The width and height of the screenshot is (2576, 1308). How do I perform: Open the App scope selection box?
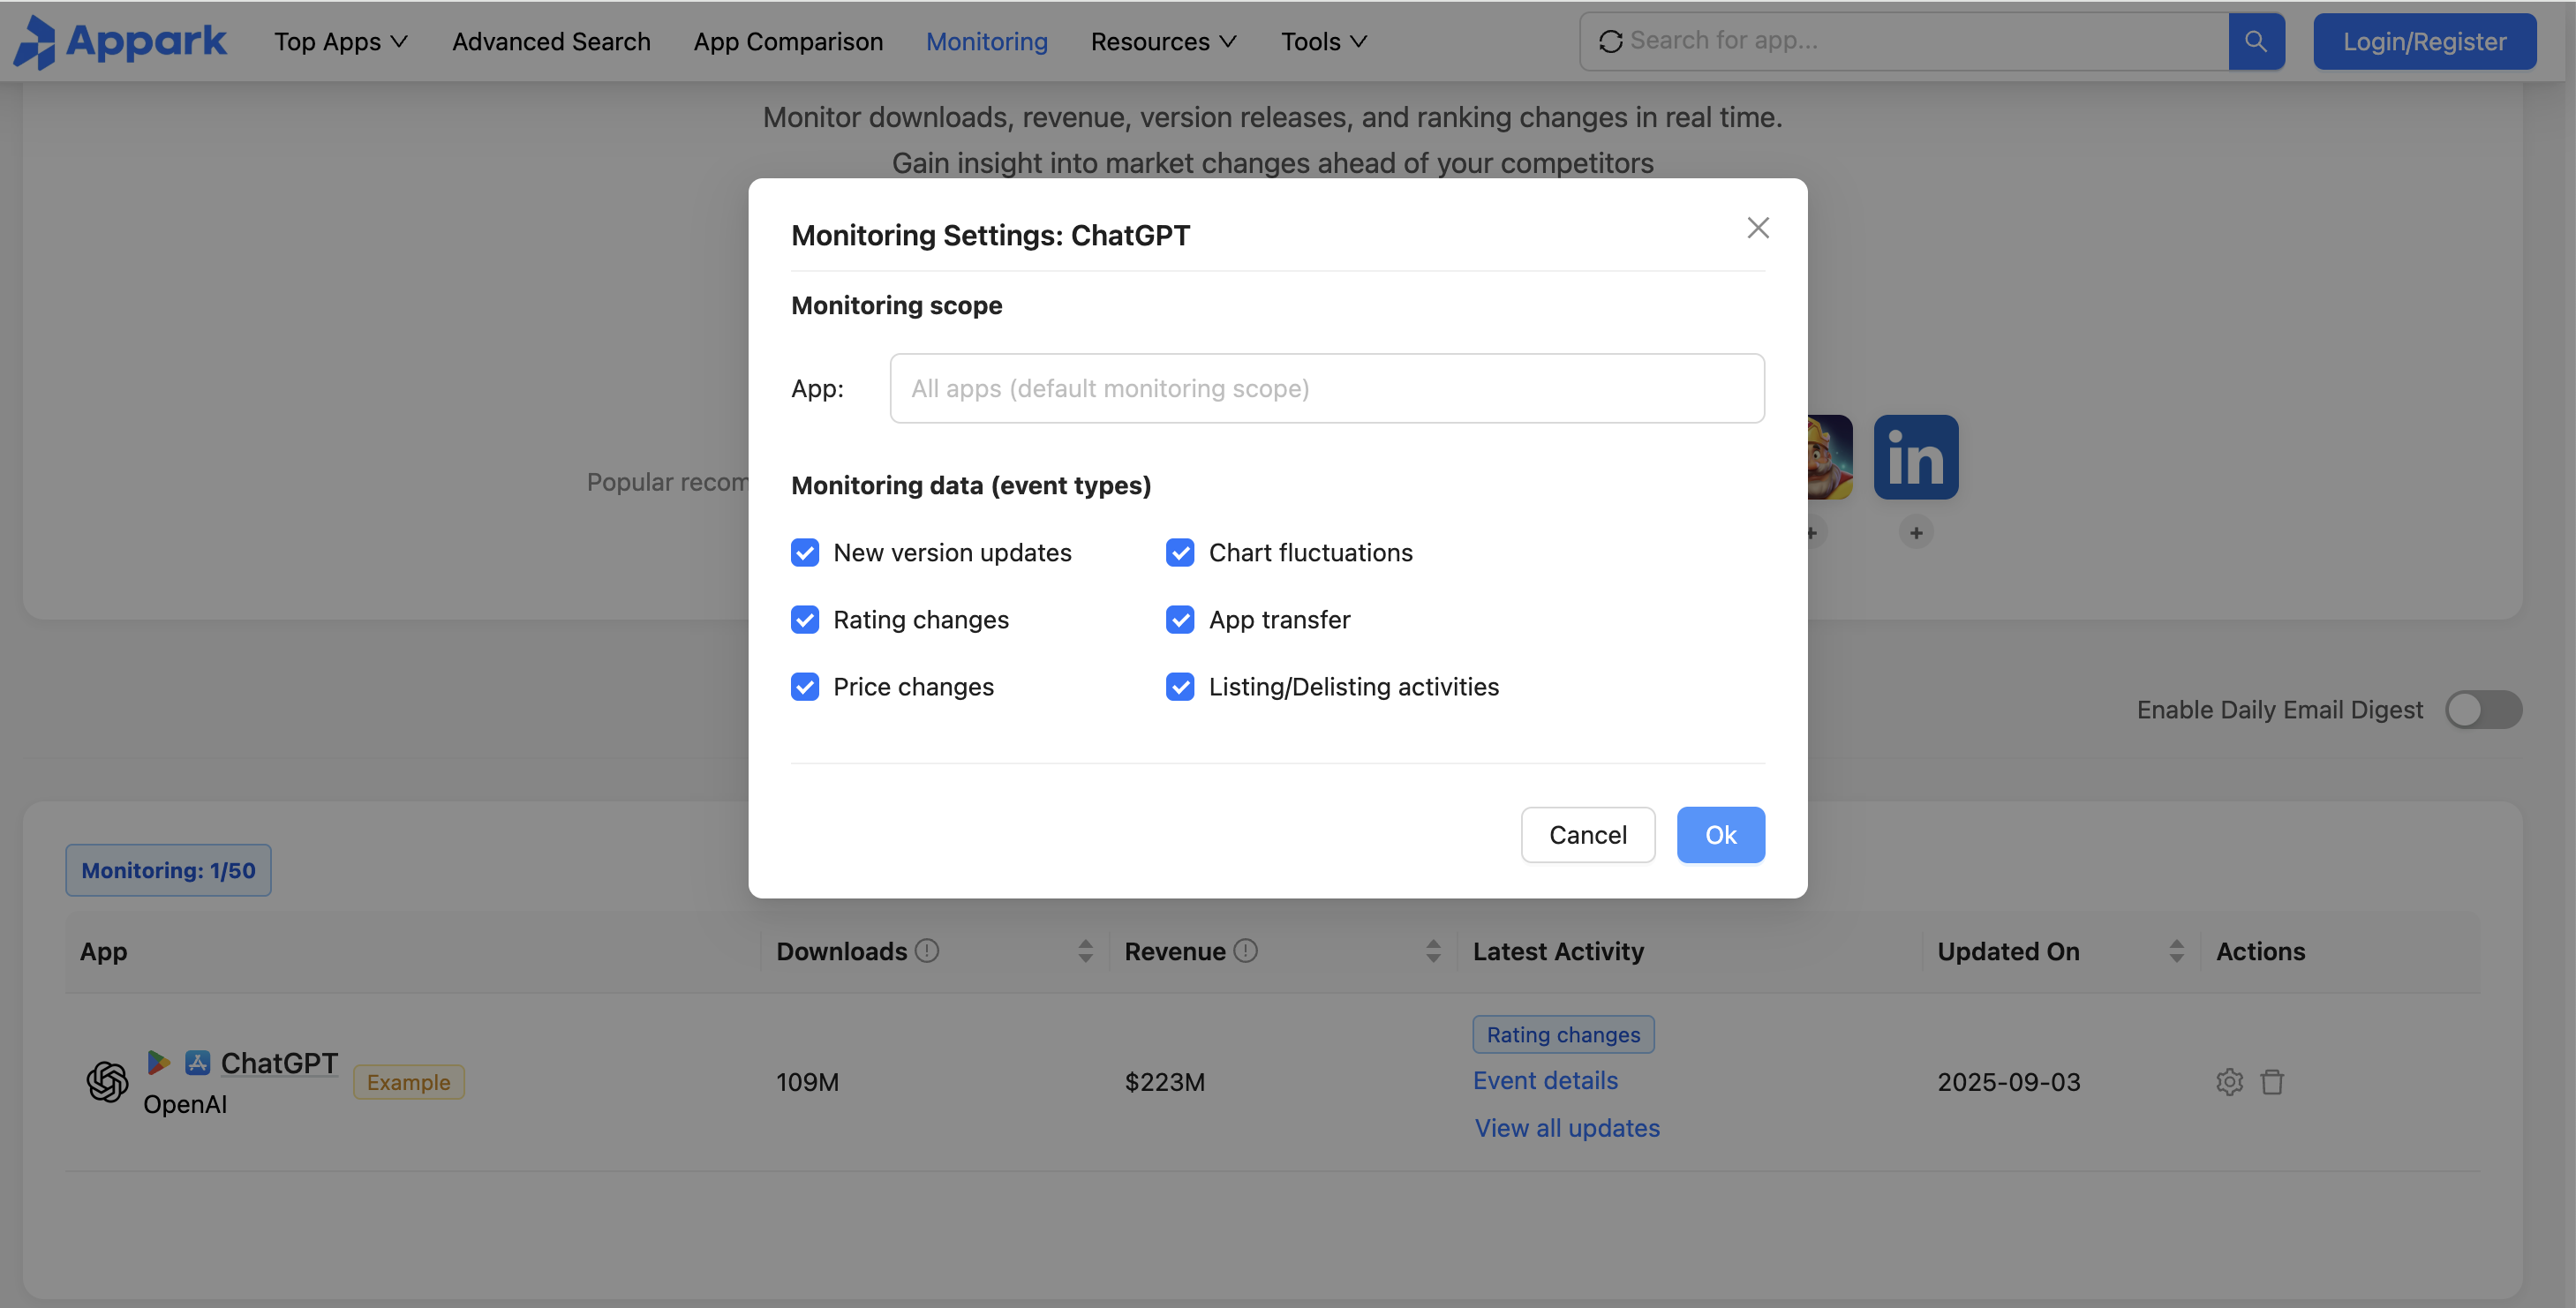pos(1326,388)
